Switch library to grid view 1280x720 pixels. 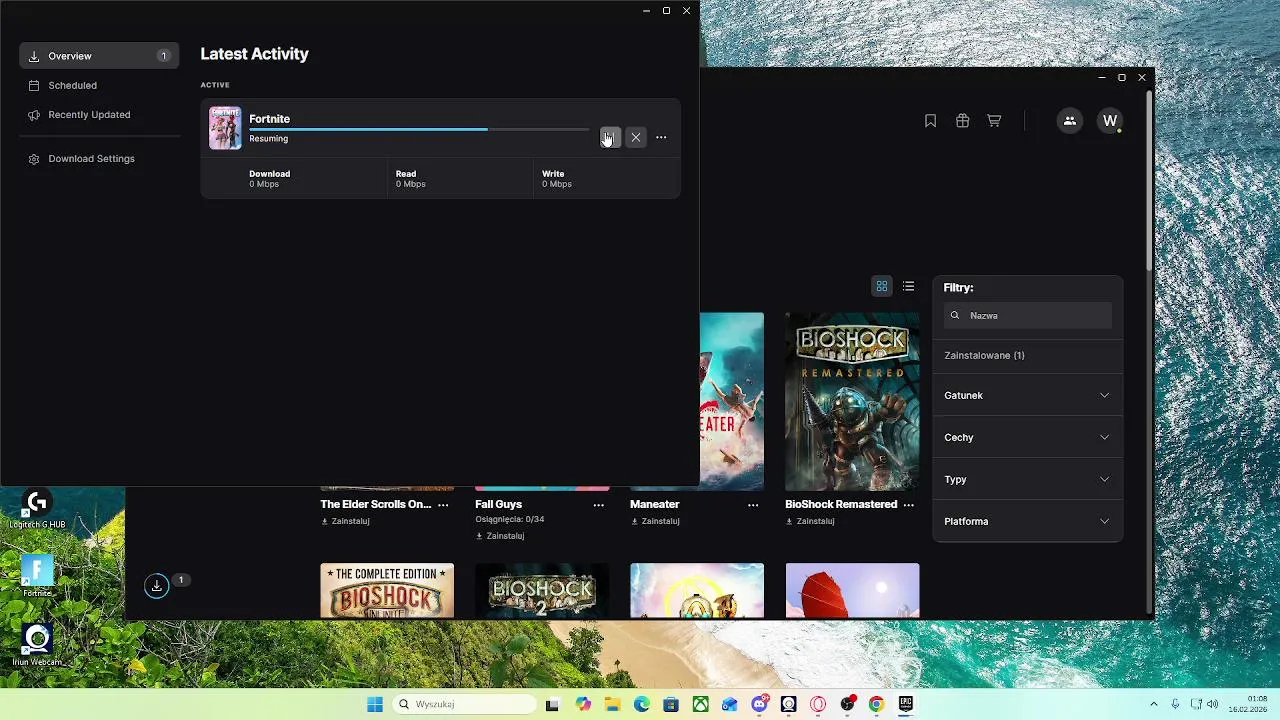(882, 286)
